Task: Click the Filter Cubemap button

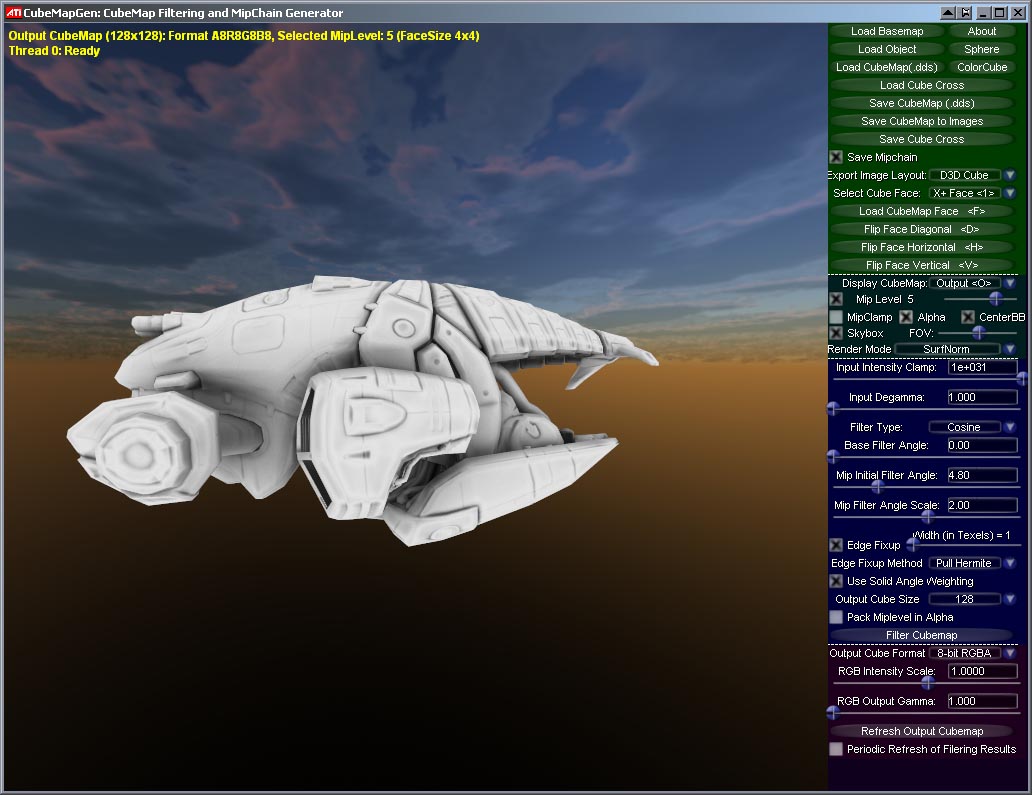Action: tap(921, 635)
